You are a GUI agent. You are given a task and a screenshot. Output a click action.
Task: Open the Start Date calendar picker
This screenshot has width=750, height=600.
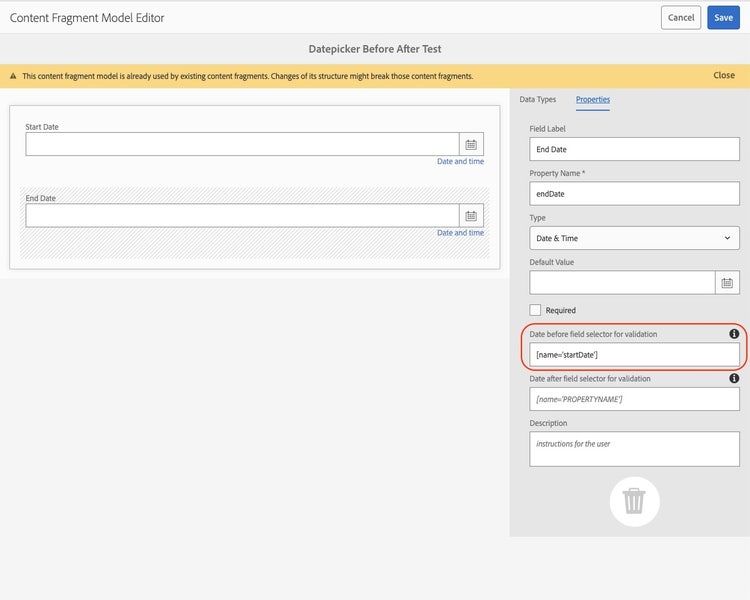471,144
